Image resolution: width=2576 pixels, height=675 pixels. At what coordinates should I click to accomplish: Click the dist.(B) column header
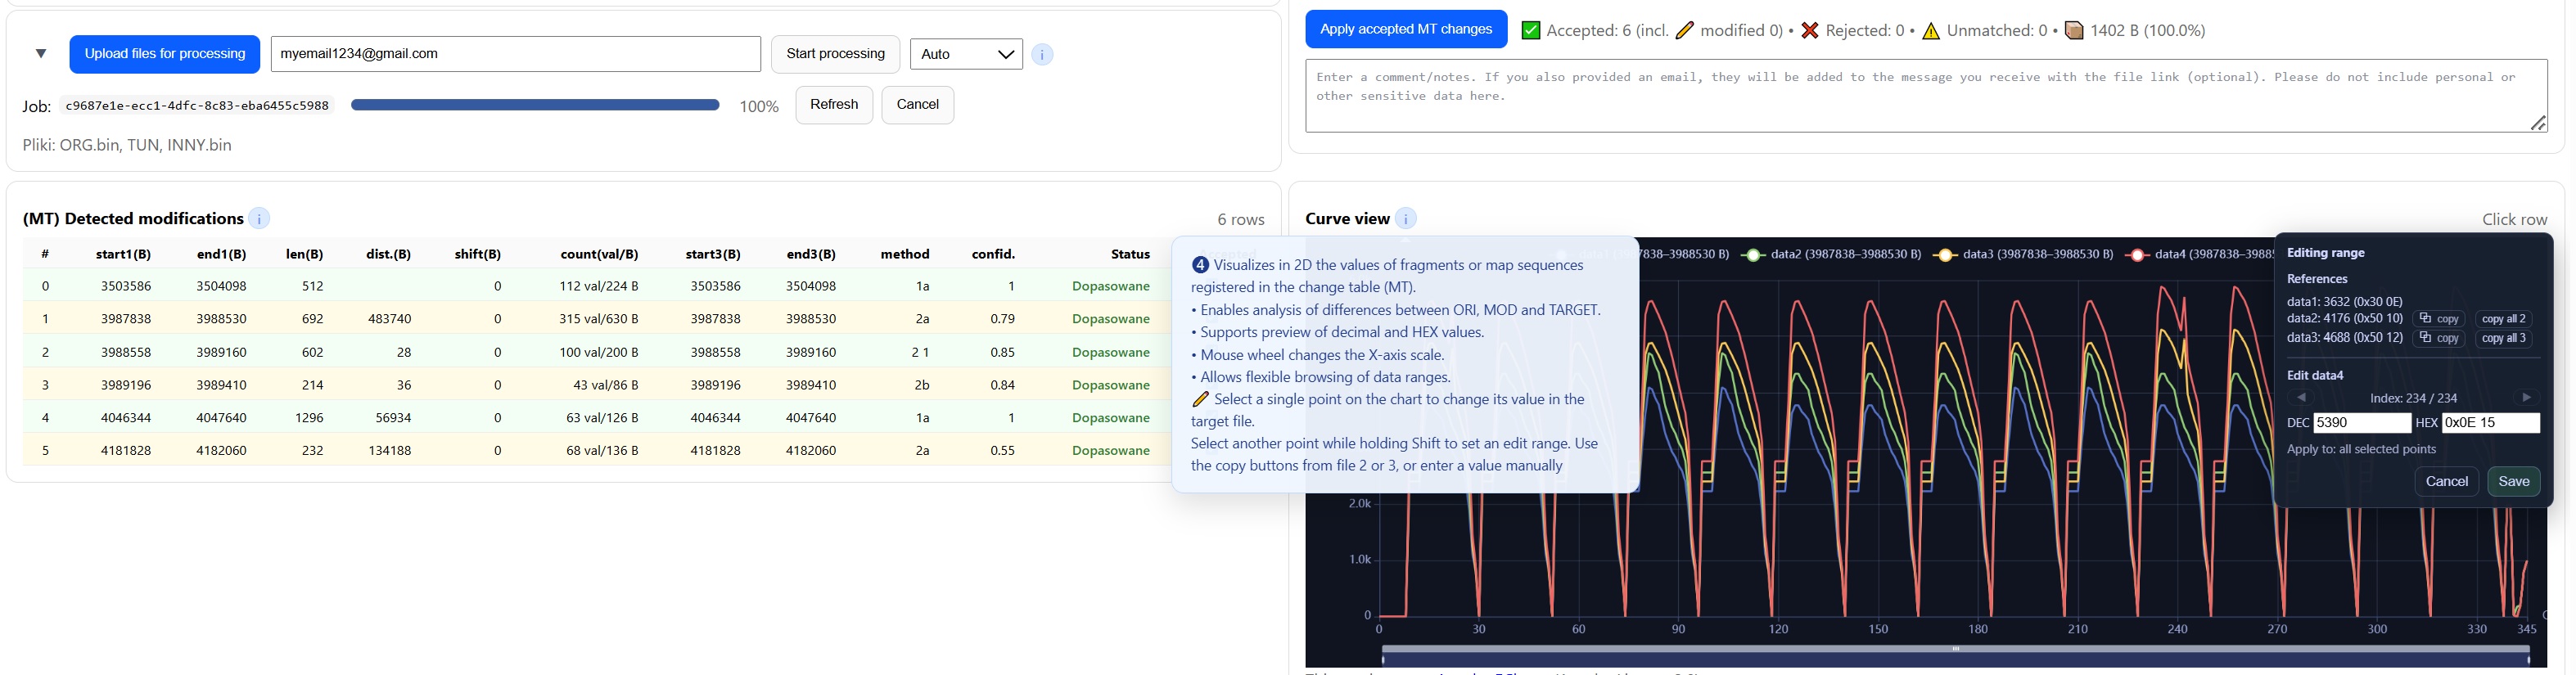388,254
